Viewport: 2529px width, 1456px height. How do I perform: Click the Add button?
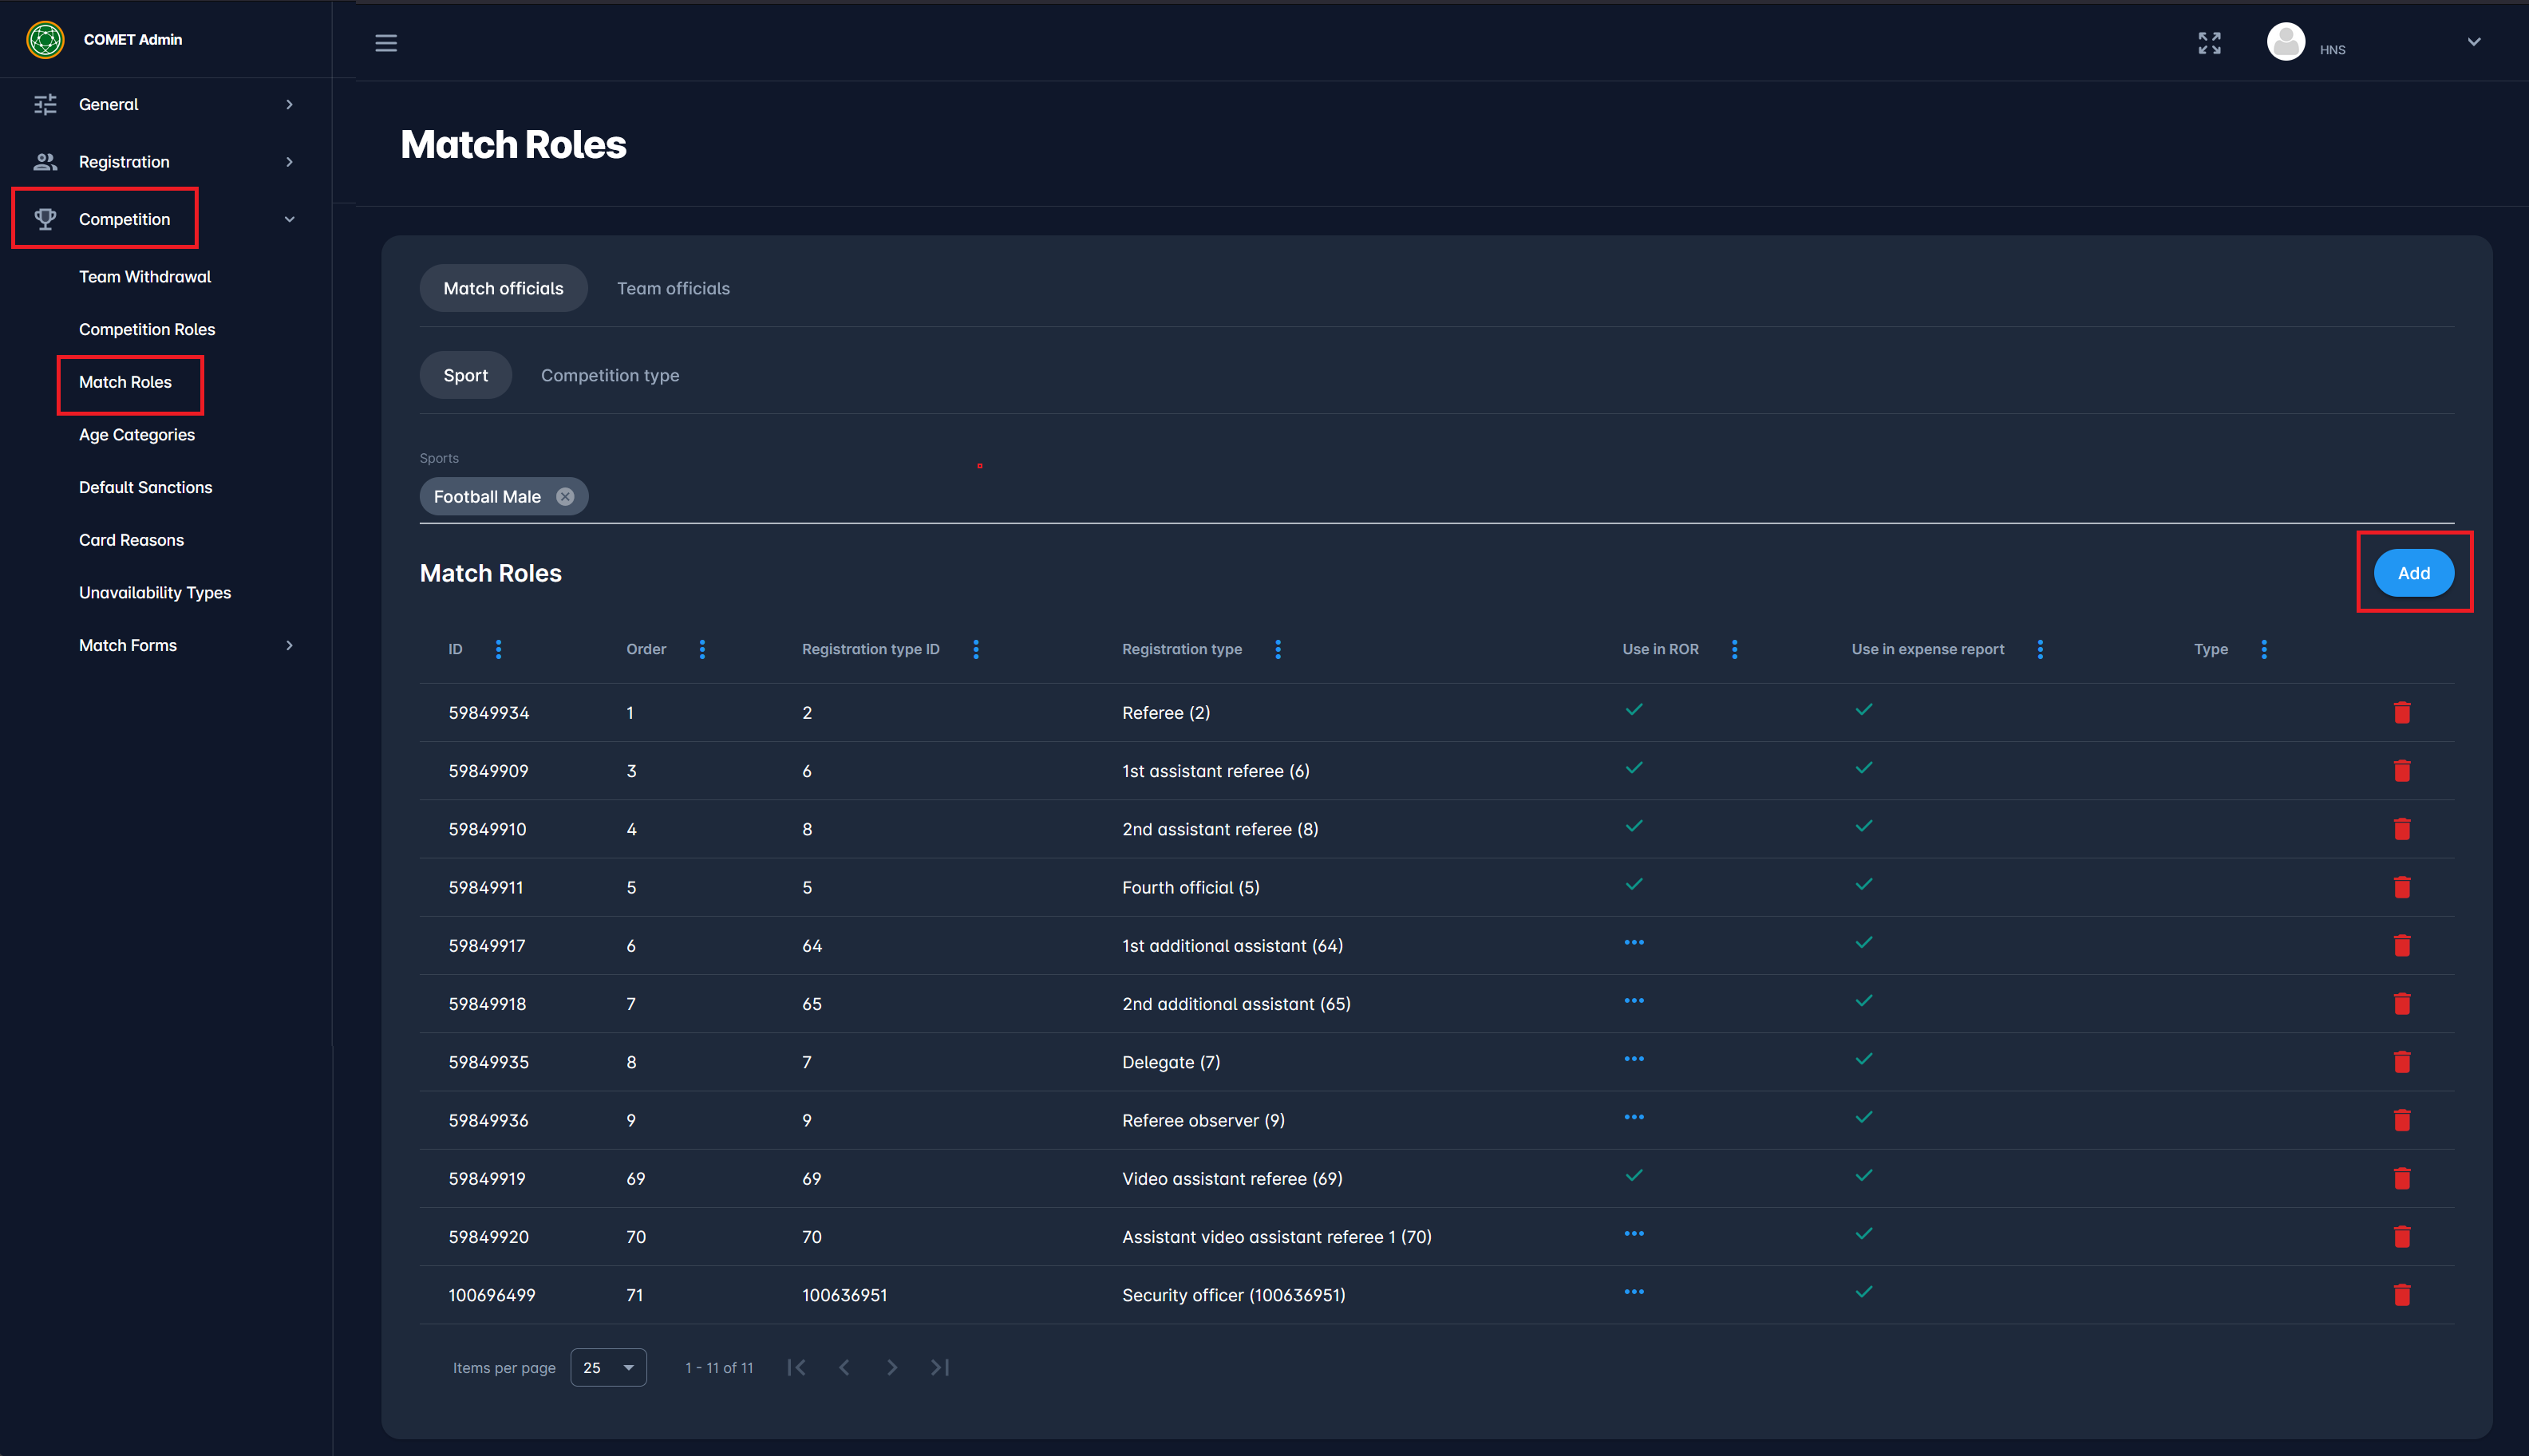coord(2413,573)
